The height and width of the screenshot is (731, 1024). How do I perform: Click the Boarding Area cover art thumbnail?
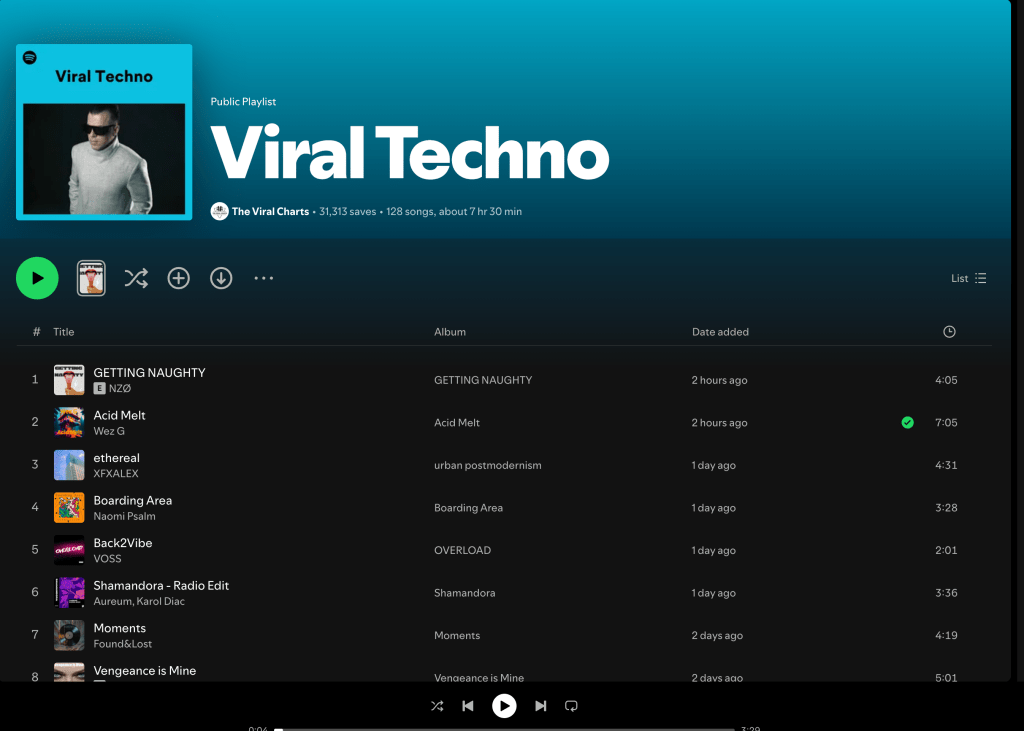point(69,508)
